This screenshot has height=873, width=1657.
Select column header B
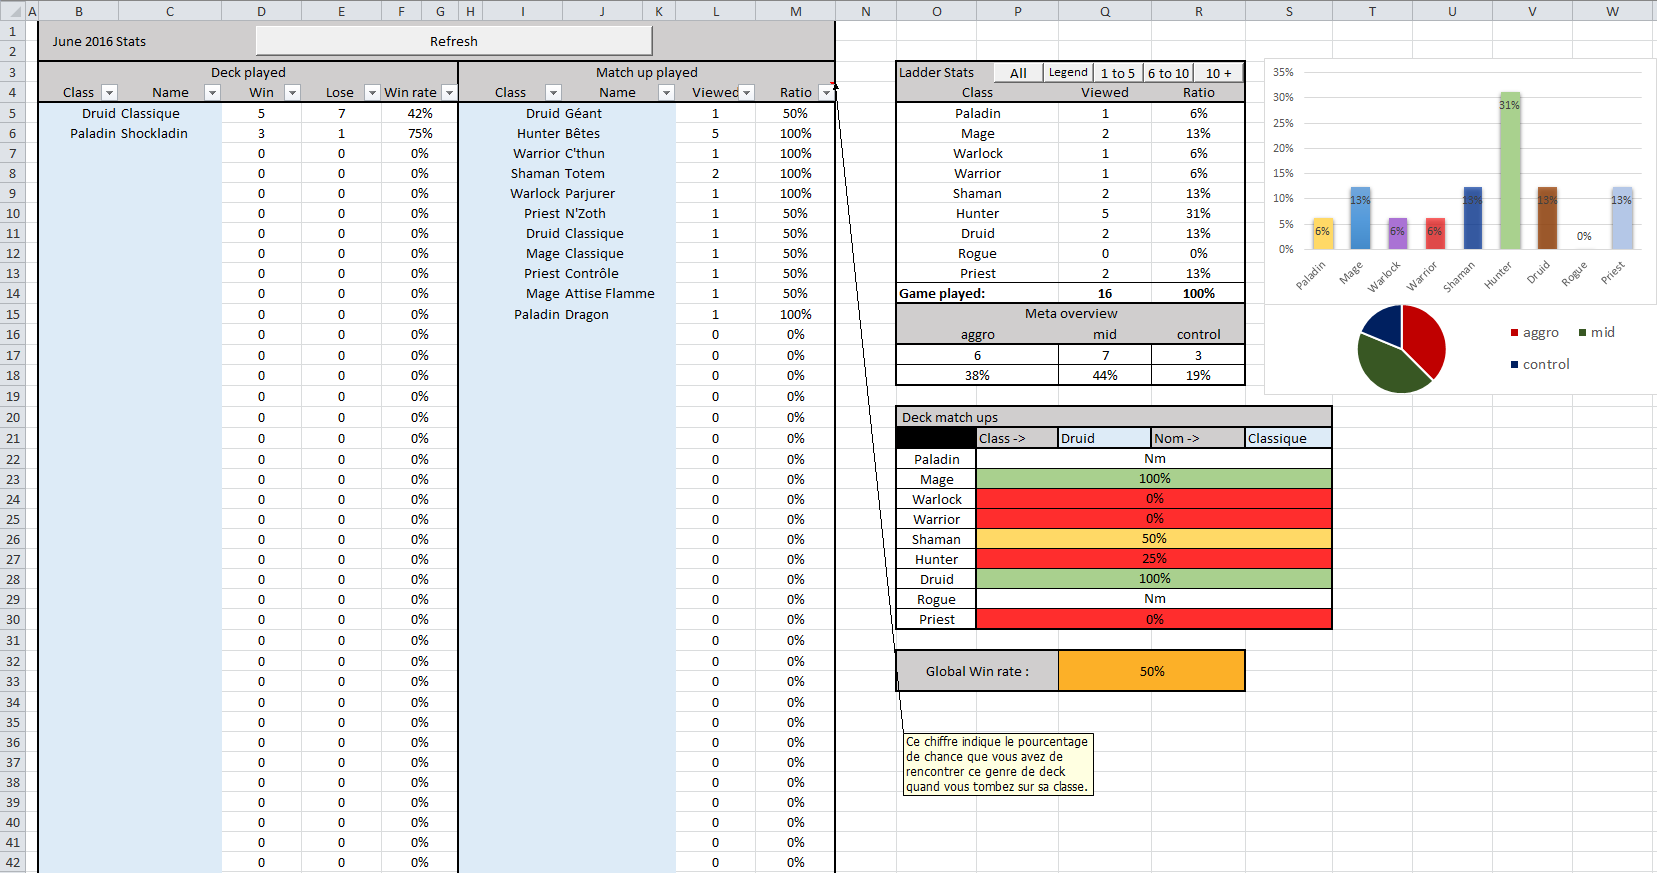[x=79, y=11]
